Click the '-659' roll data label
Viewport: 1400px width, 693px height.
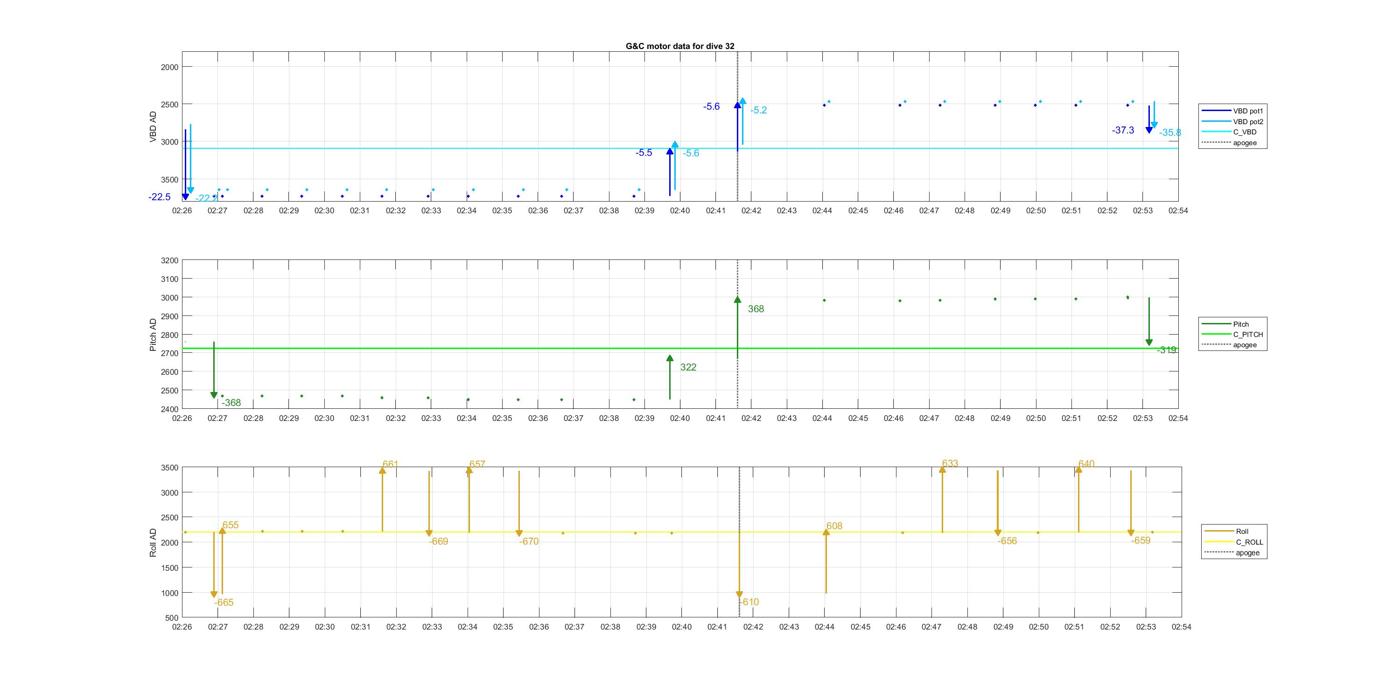[x=1141, y=540]
